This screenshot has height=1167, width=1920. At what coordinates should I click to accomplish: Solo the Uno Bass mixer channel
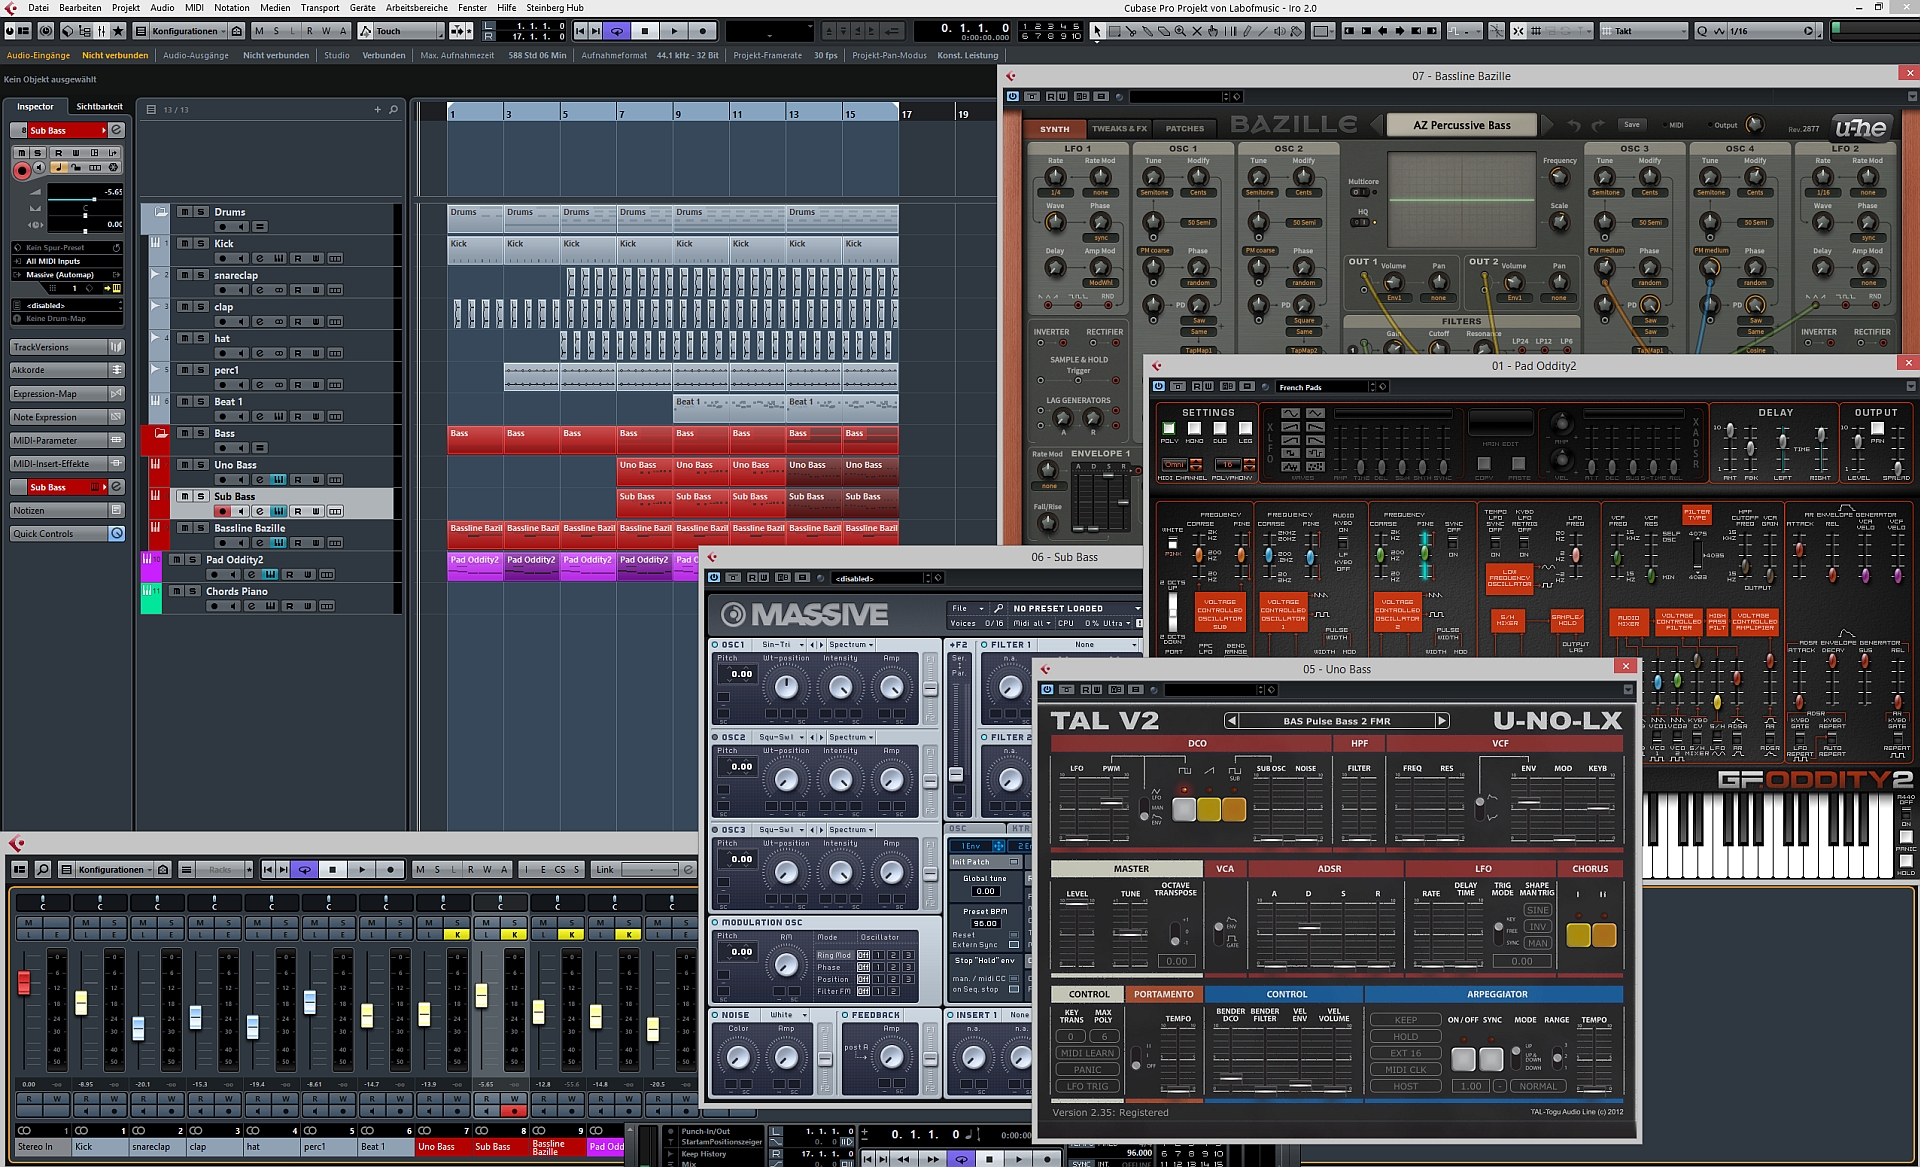pyautogui.click(x=457, y=922)
